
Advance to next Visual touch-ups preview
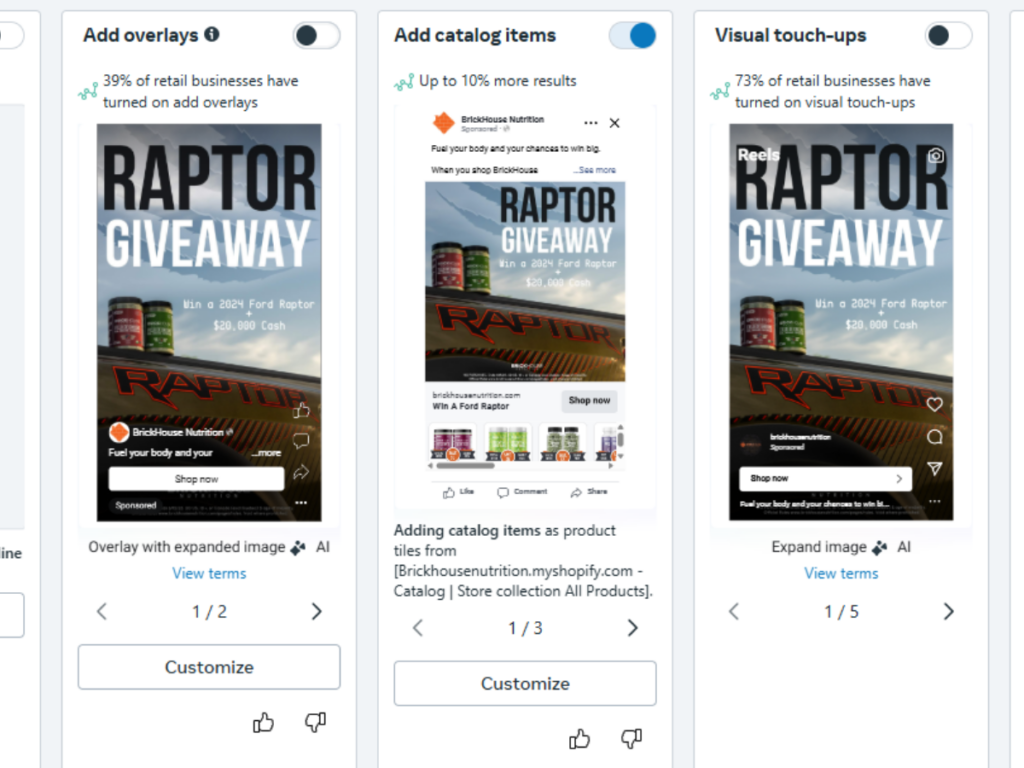[949, 611]
